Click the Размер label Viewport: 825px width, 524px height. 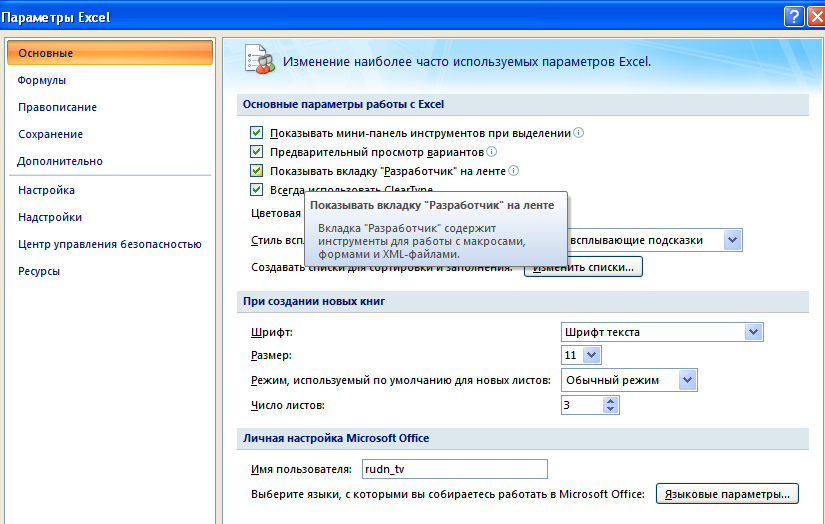click(271, 355)
